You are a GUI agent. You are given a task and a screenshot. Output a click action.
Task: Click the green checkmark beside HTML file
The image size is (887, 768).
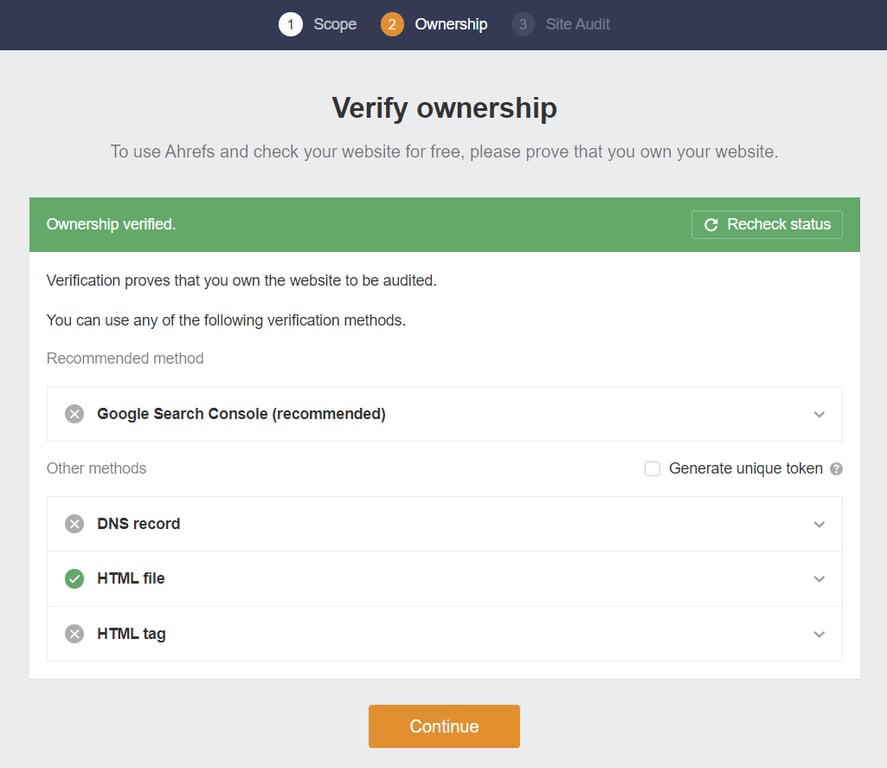(x=73, y=578)
